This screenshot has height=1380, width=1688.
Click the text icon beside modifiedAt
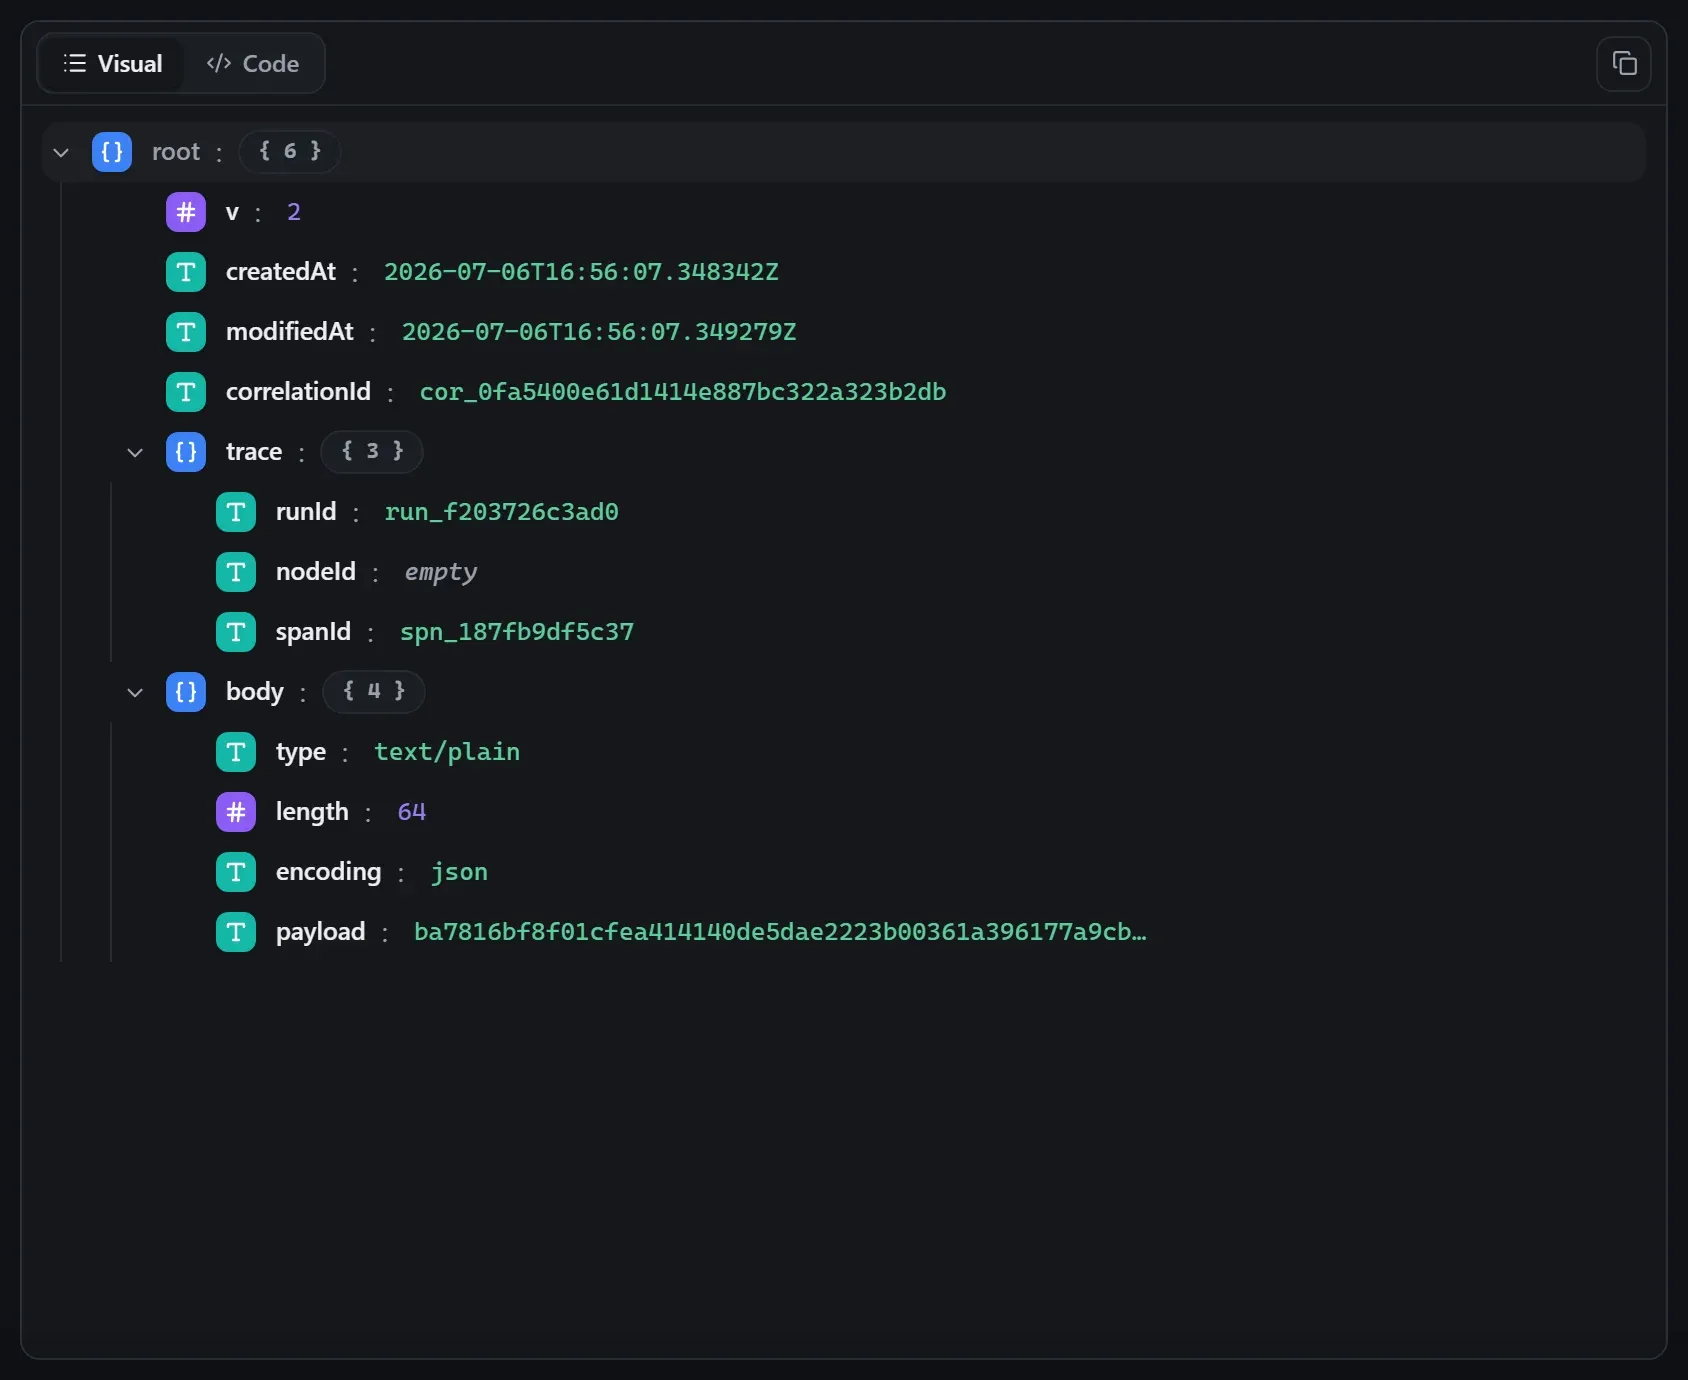186,332
